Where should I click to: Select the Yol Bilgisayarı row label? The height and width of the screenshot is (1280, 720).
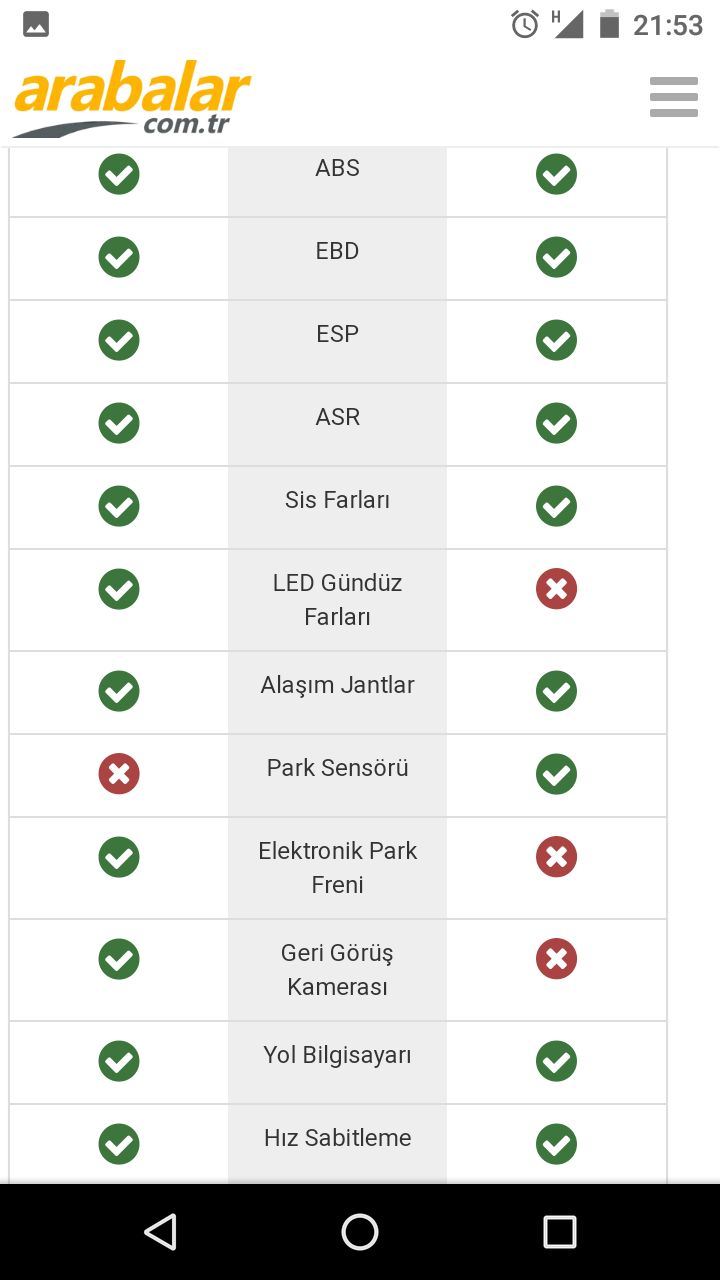(x=337, y=1055)
